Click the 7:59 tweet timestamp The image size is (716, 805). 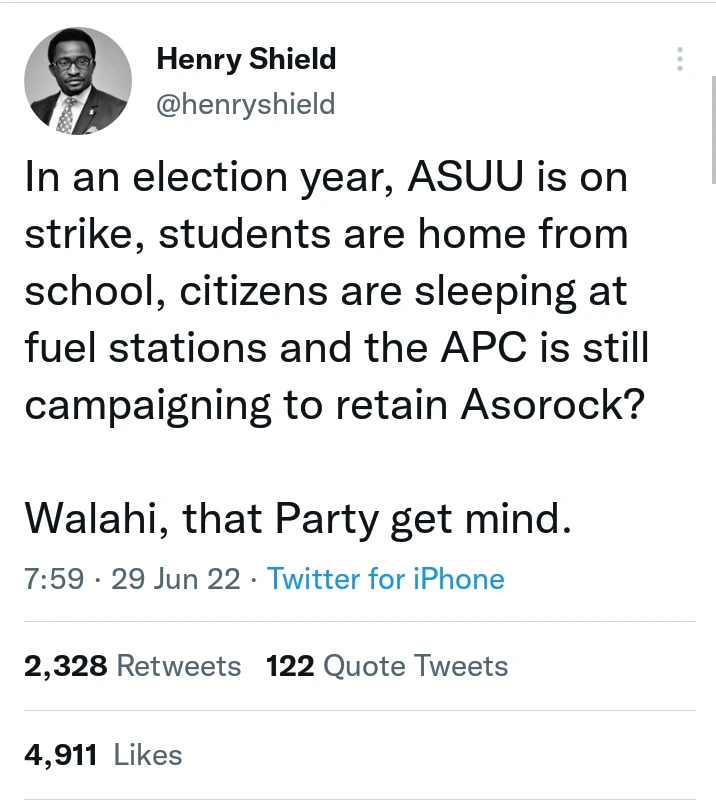point(54,579)
